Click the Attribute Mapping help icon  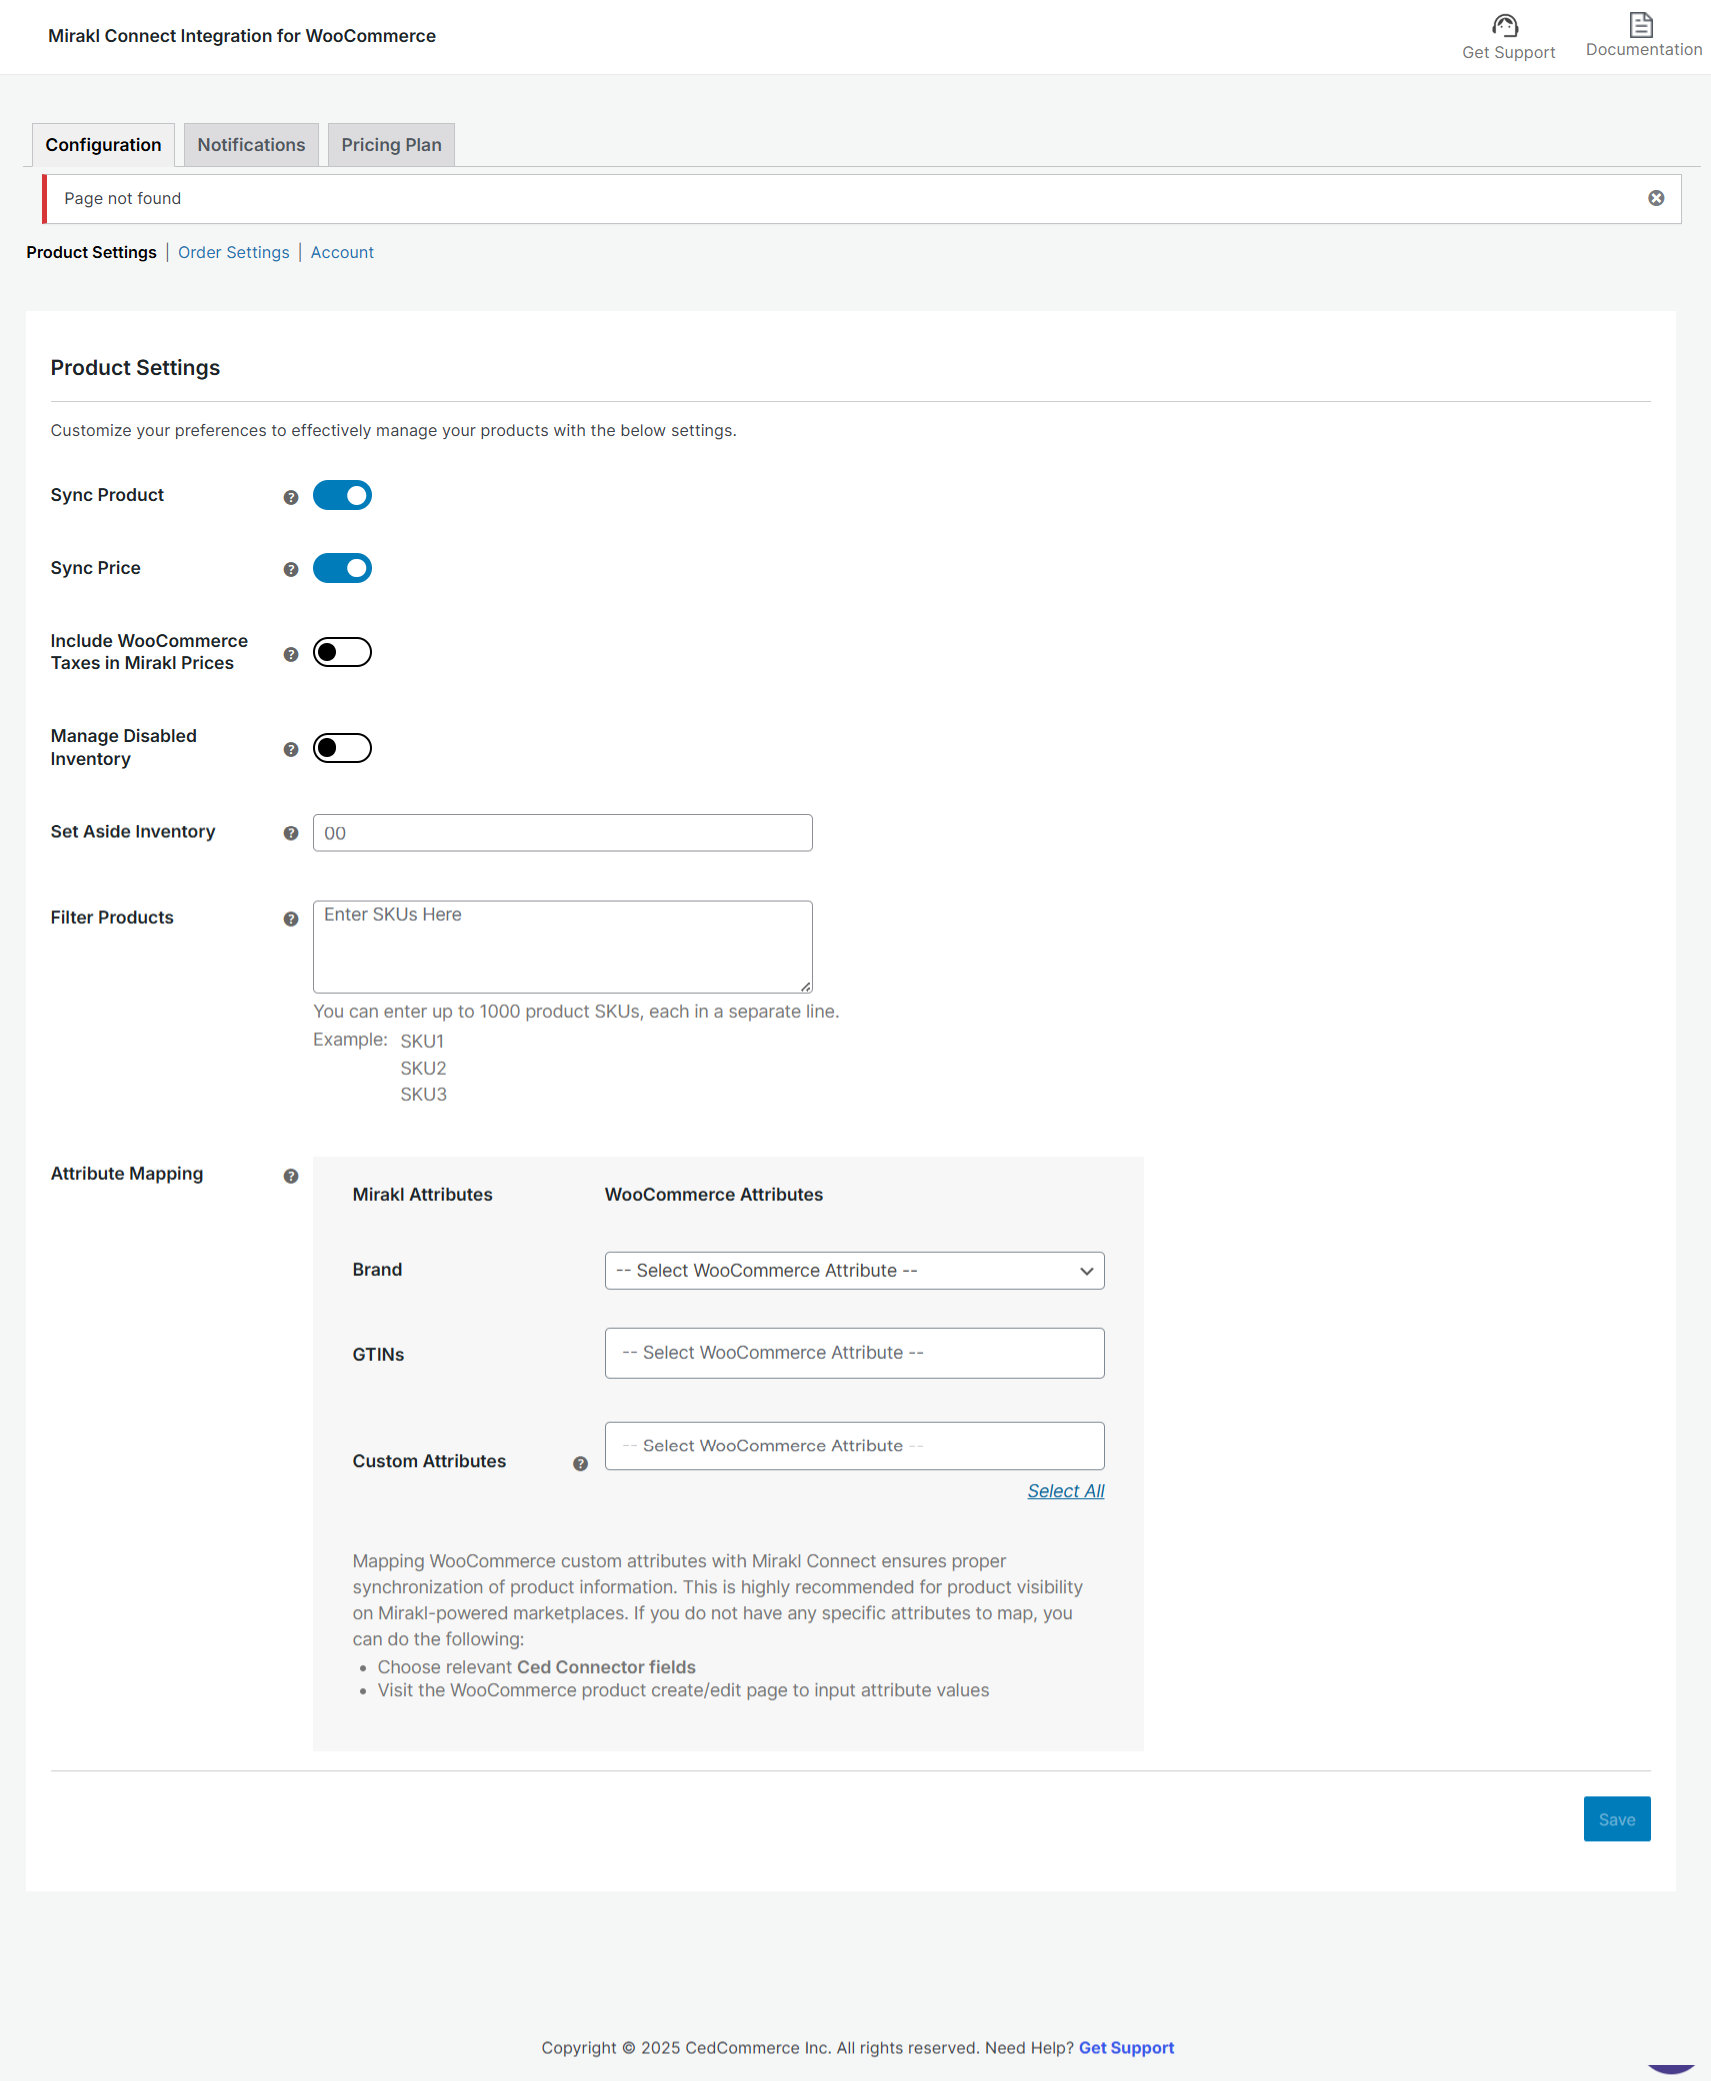point(291,1176)
